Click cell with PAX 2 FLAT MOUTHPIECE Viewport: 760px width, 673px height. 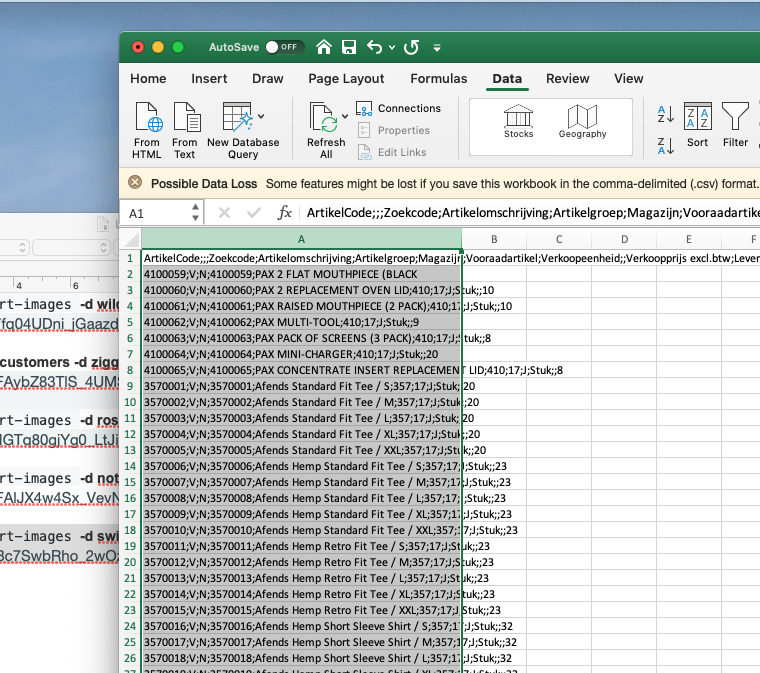[301, 274]
